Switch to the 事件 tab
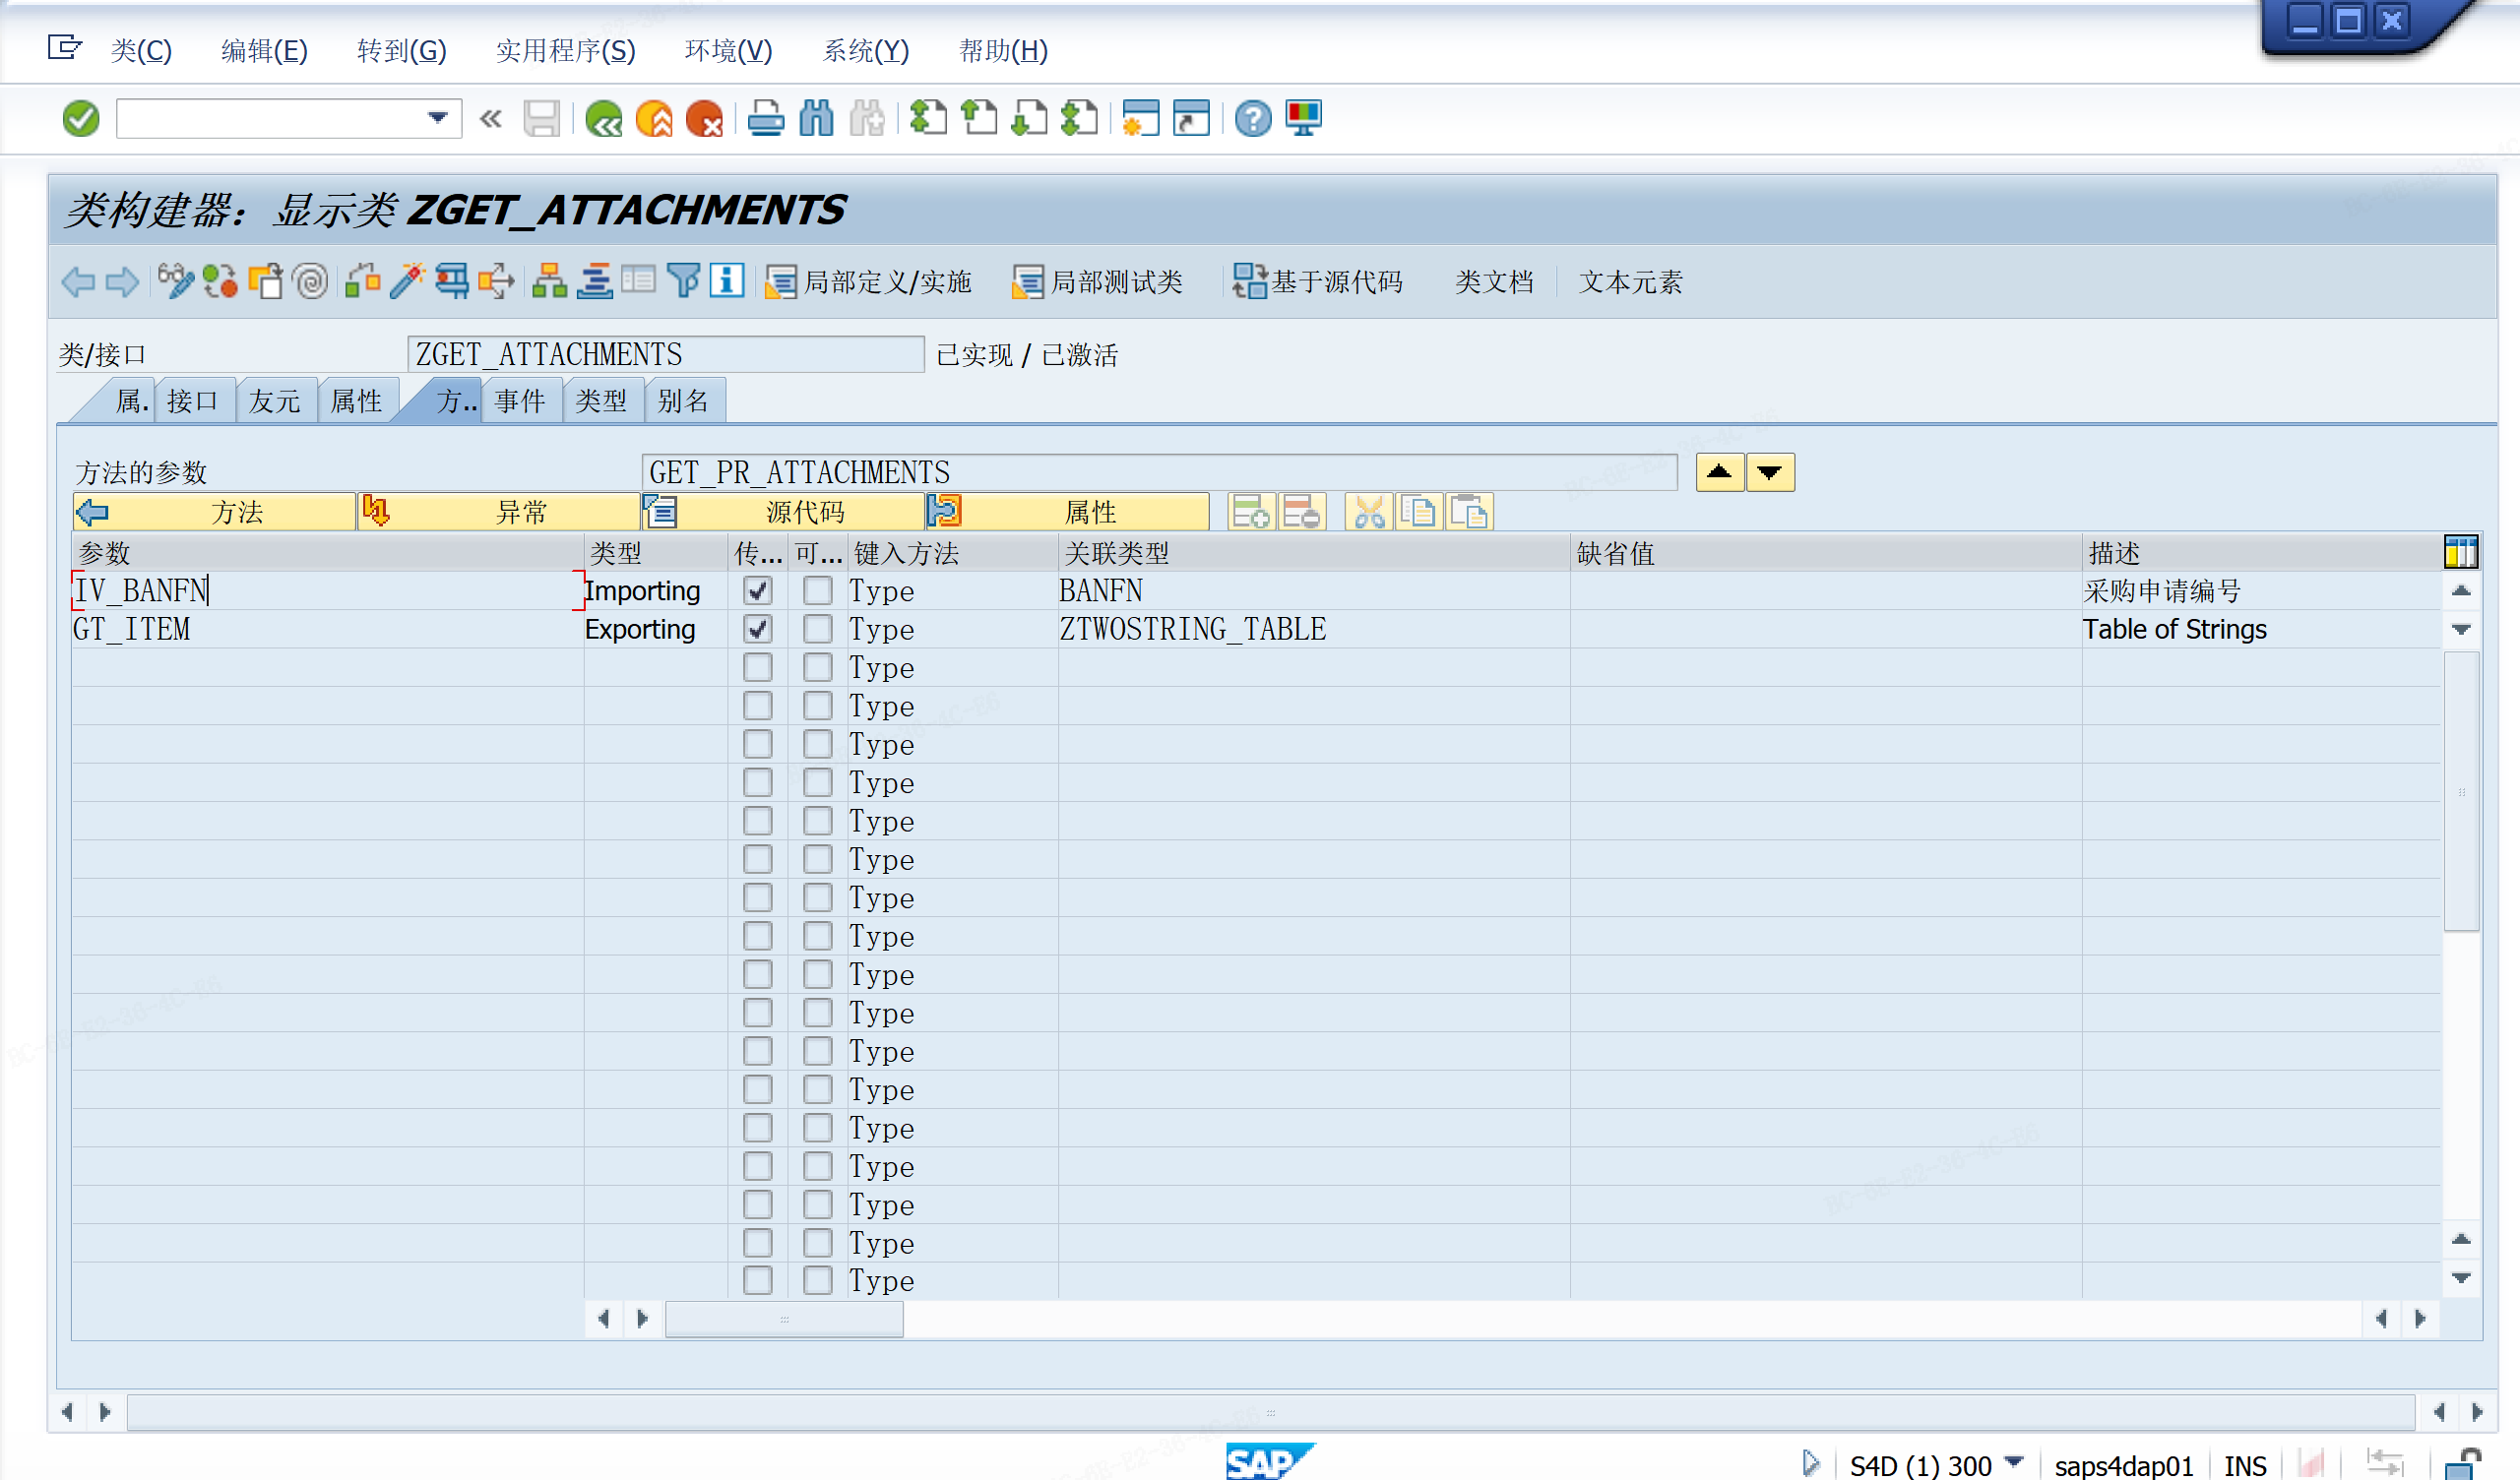 [x=520, y=401]
